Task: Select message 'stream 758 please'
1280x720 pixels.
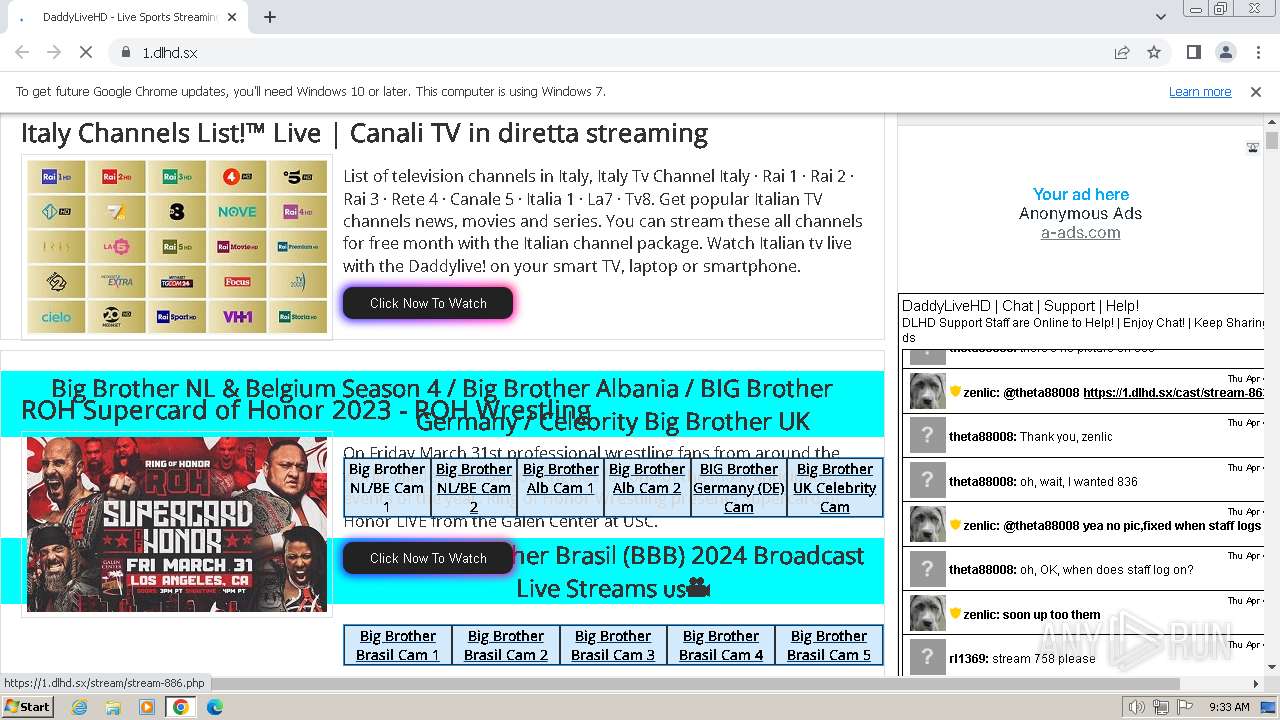Action: [x=1044, y=658]
